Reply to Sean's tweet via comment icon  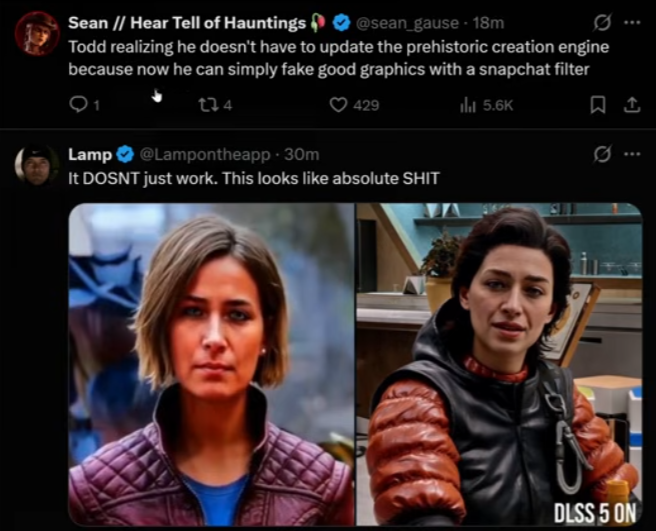point(77,105)
